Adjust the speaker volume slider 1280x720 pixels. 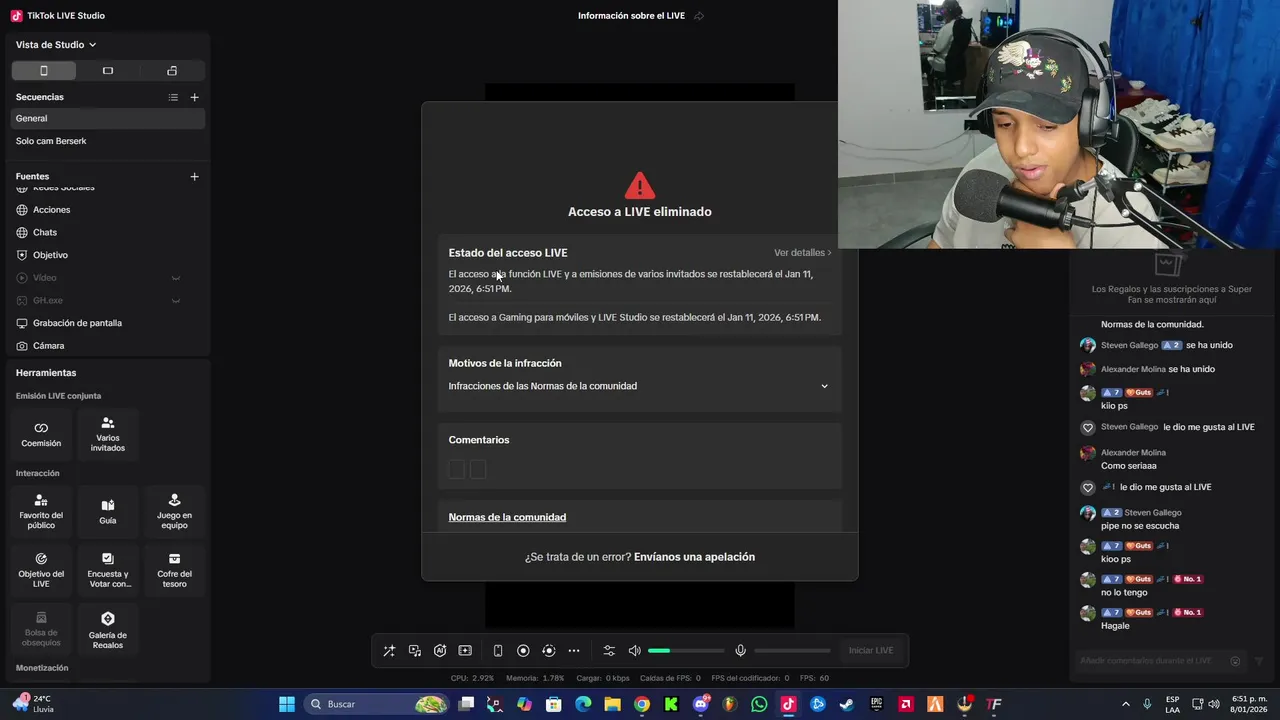[686, 651]
